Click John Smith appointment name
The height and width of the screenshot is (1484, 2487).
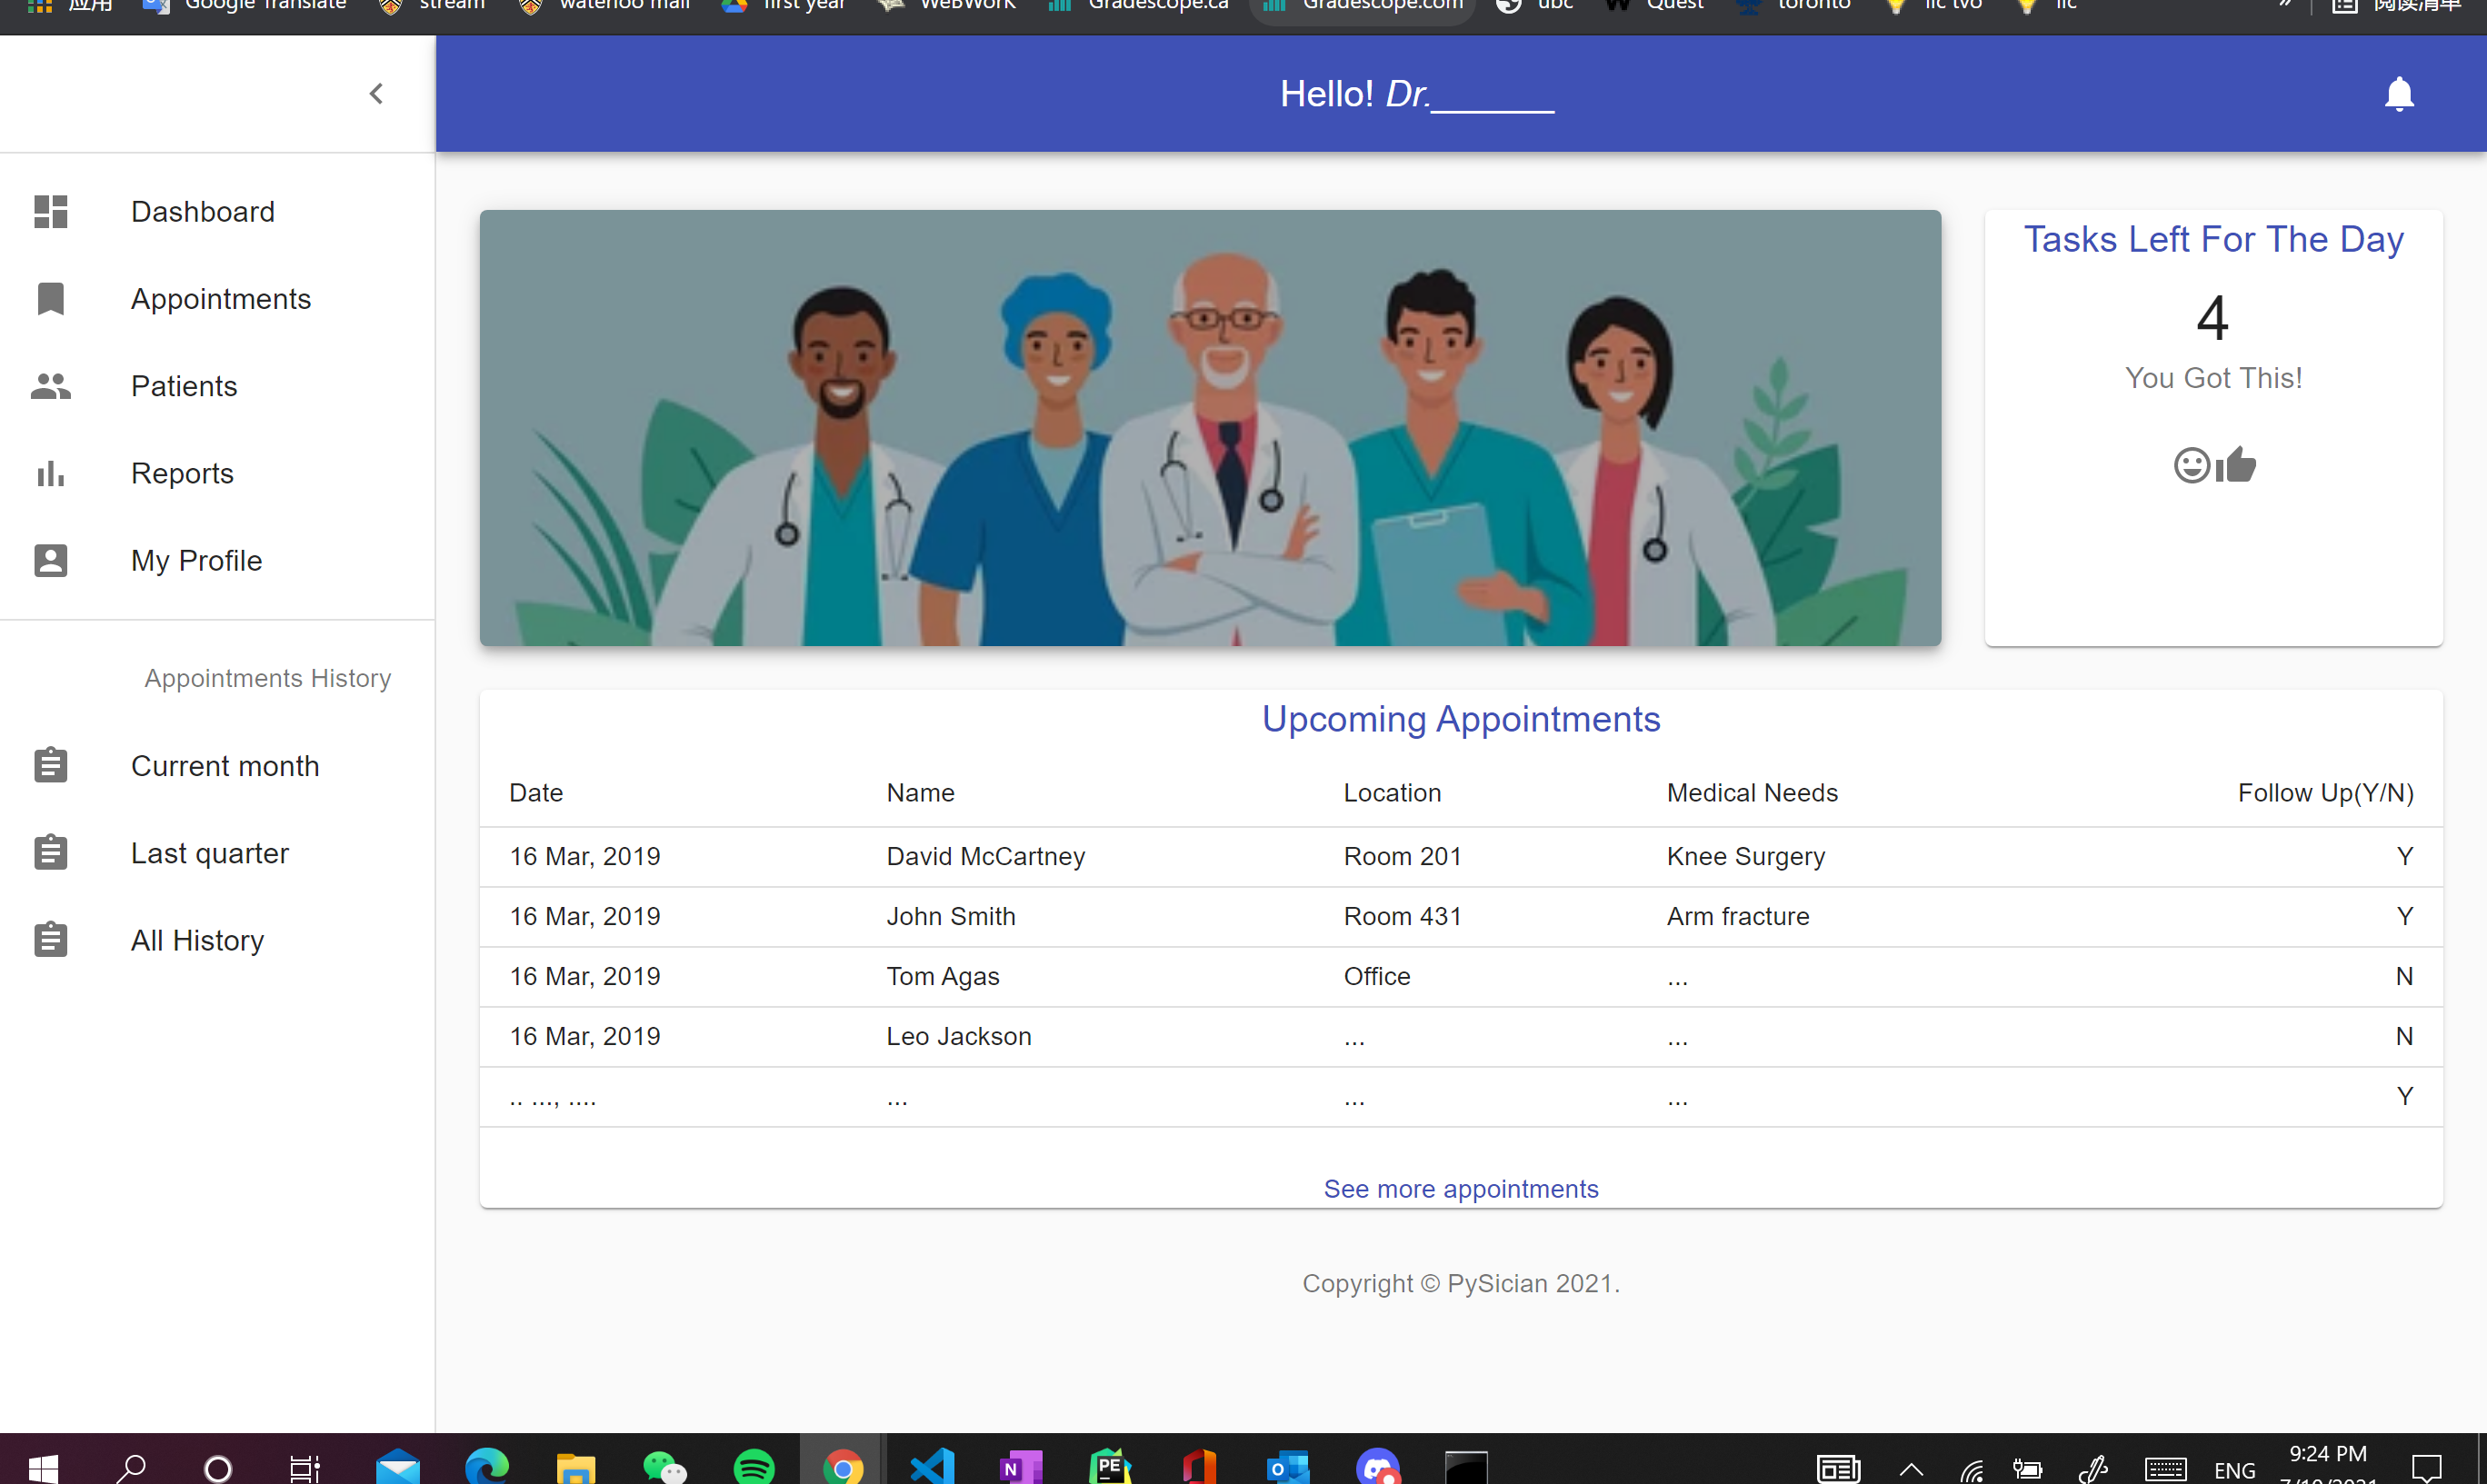tap(950, 916)
